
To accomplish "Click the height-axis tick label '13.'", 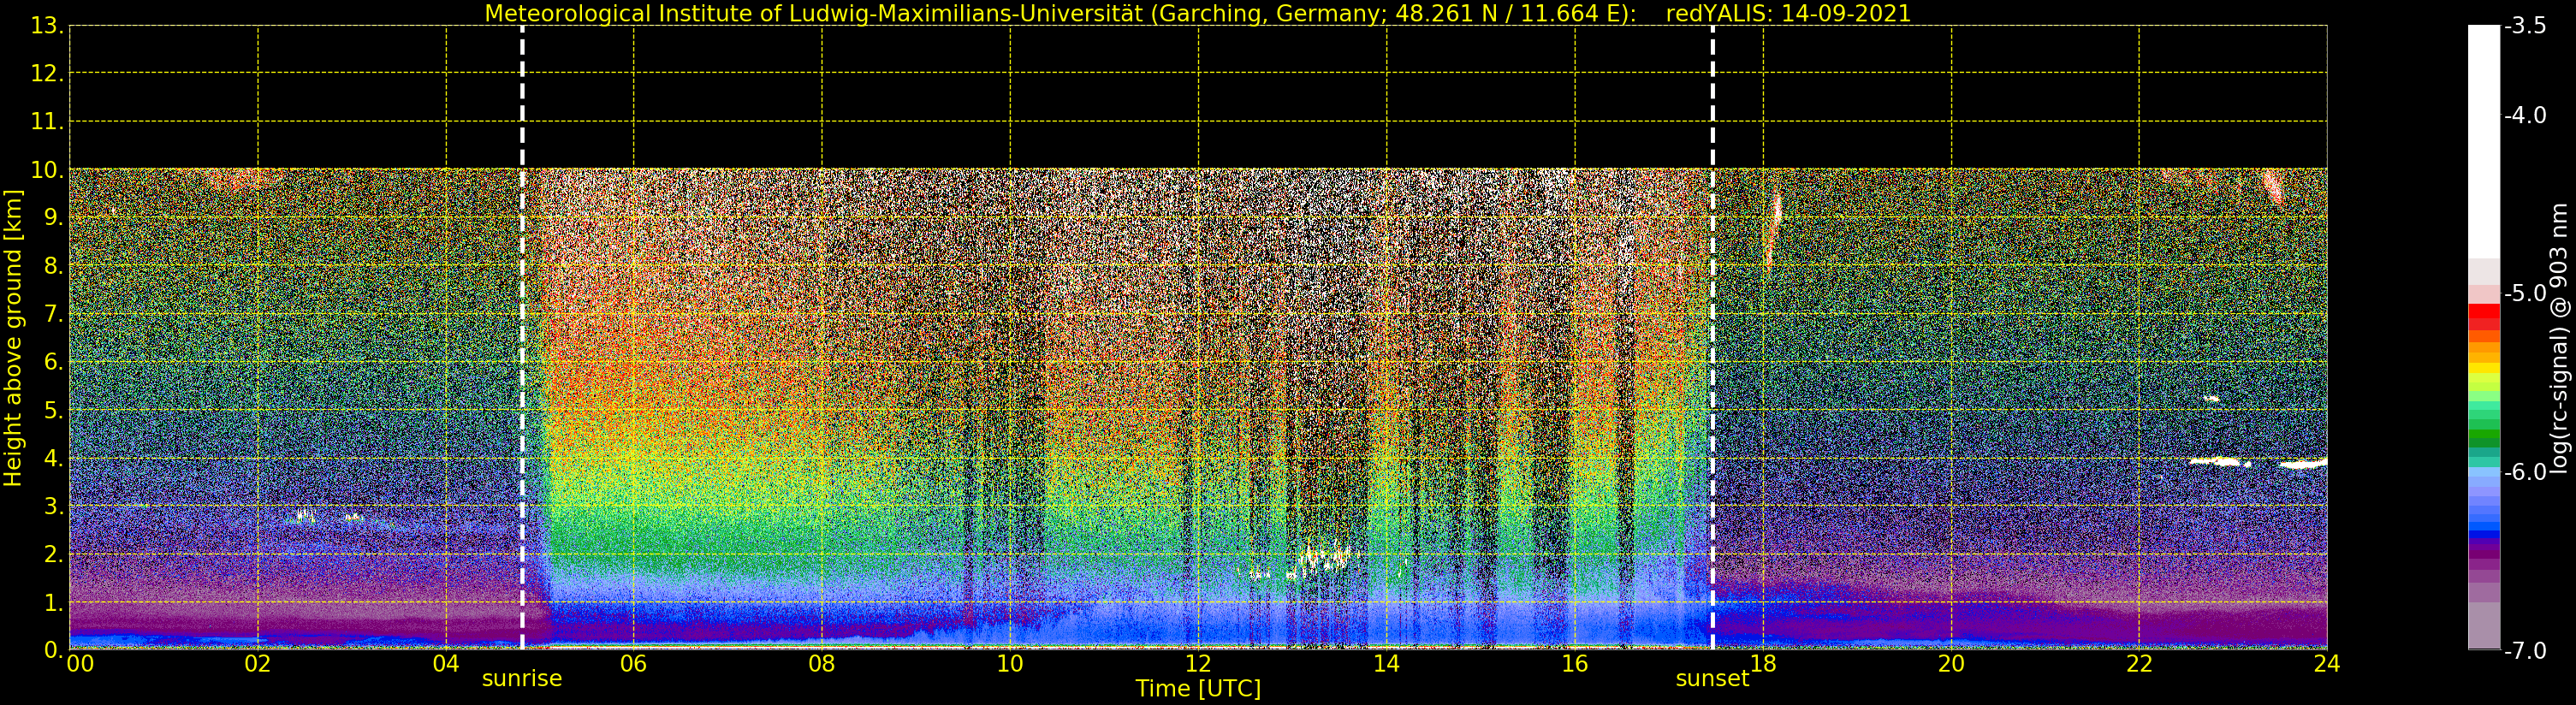I will [x=47, y=26].
